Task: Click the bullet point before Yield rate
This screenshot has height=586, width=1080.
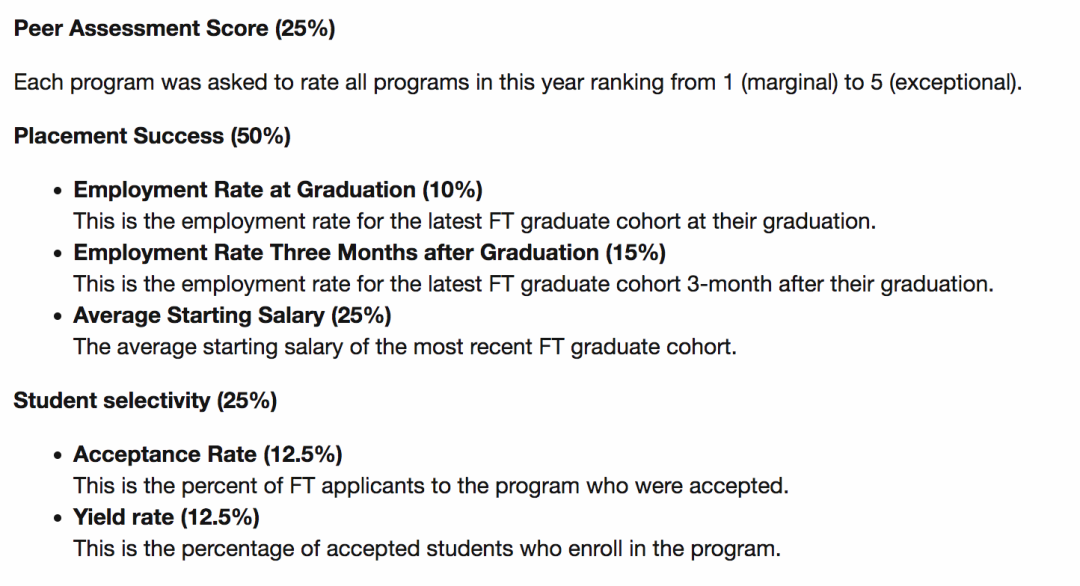Action: click(58, 518)
